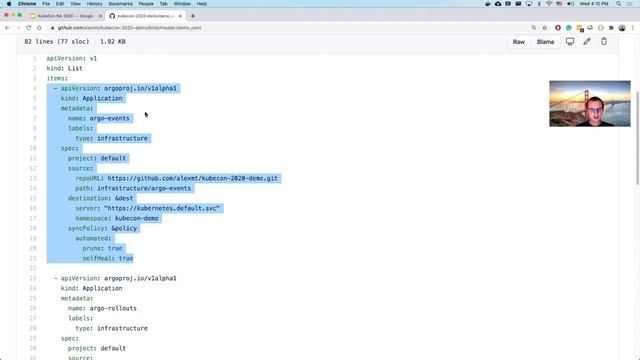640x360 pixels.
Task: Click 'selfHeal: true' text
Action: click(108, 258)
